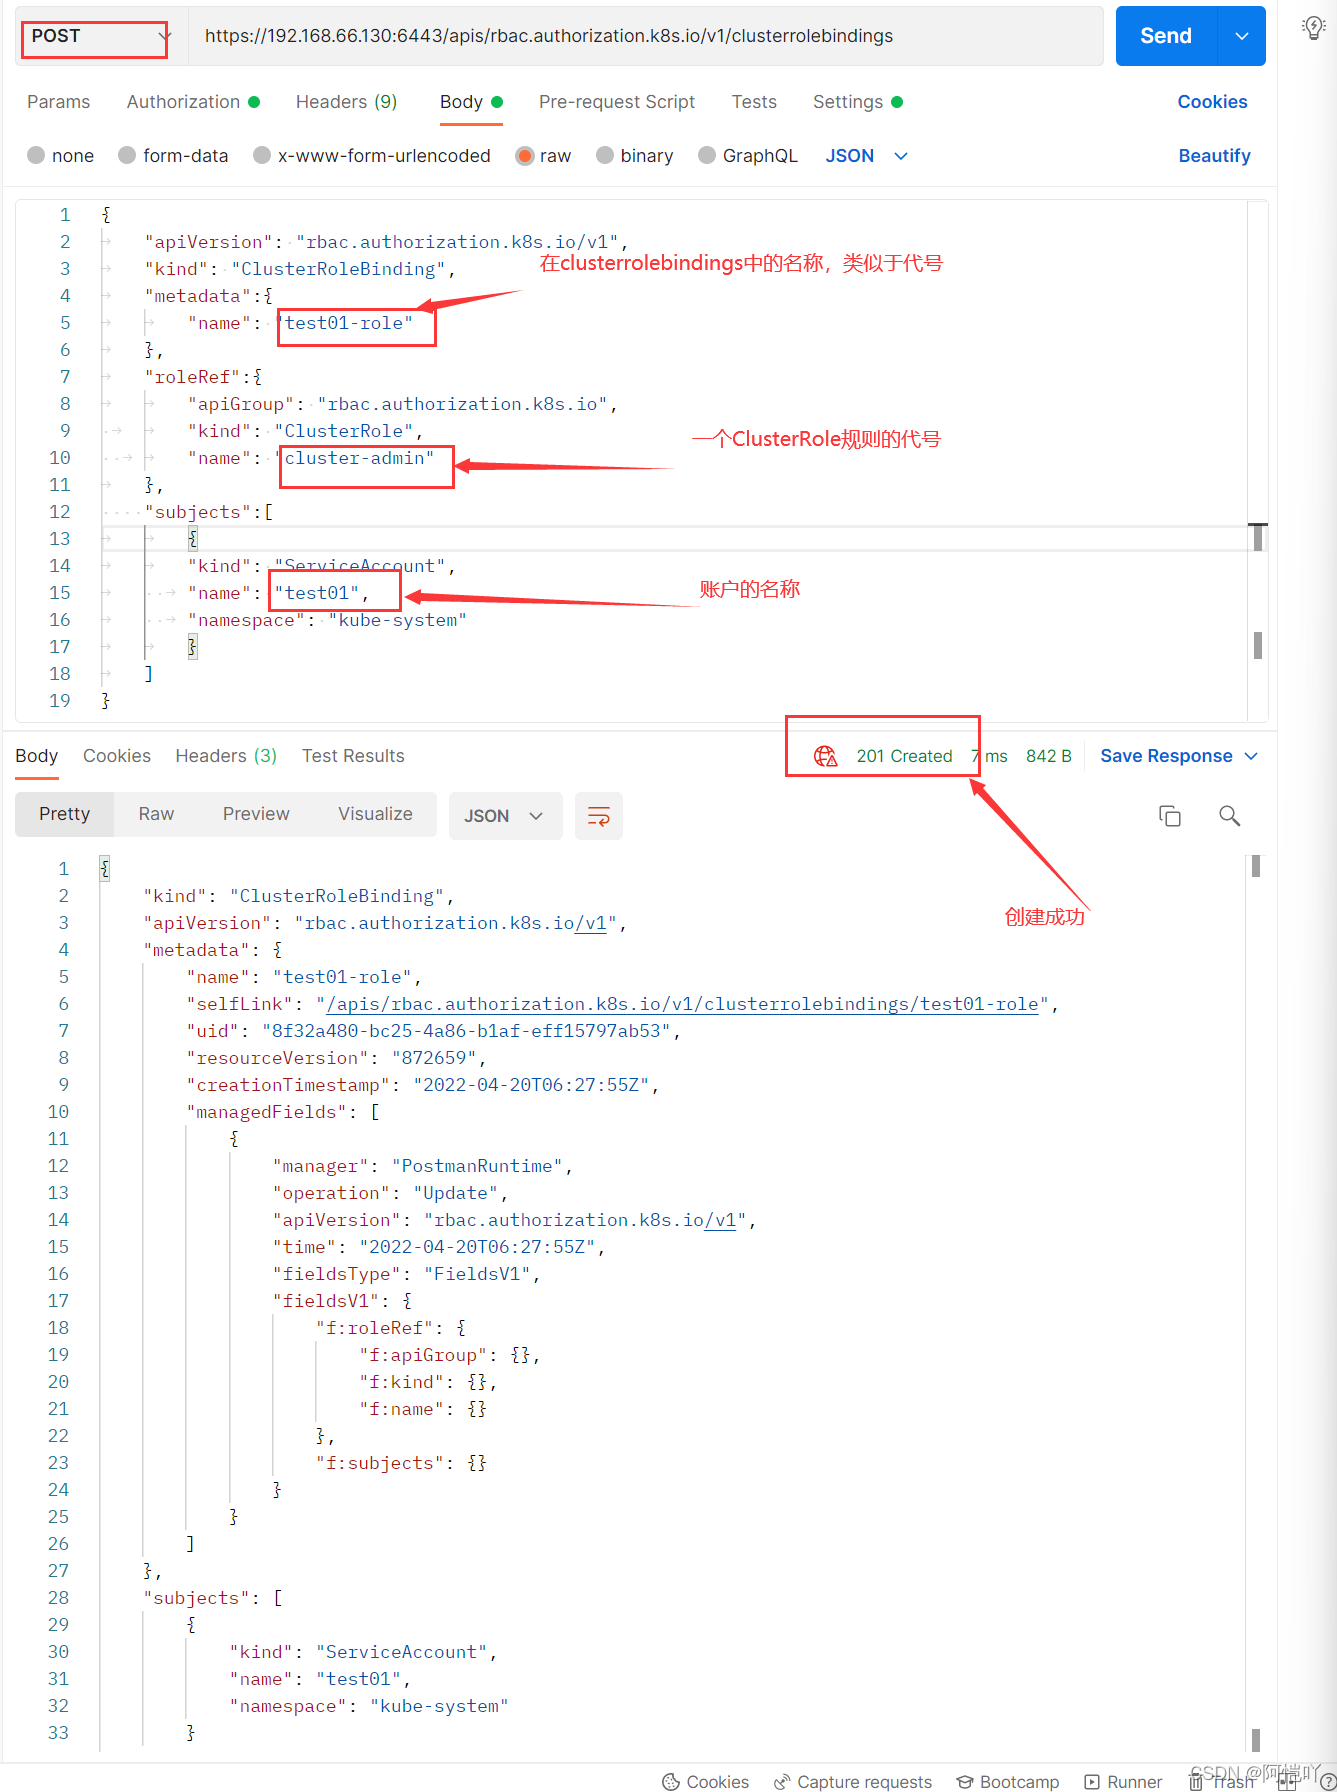Click the selfLink URL in the response
The width and height of the screenshot is (1337, 1792).
click(682, 1004)
